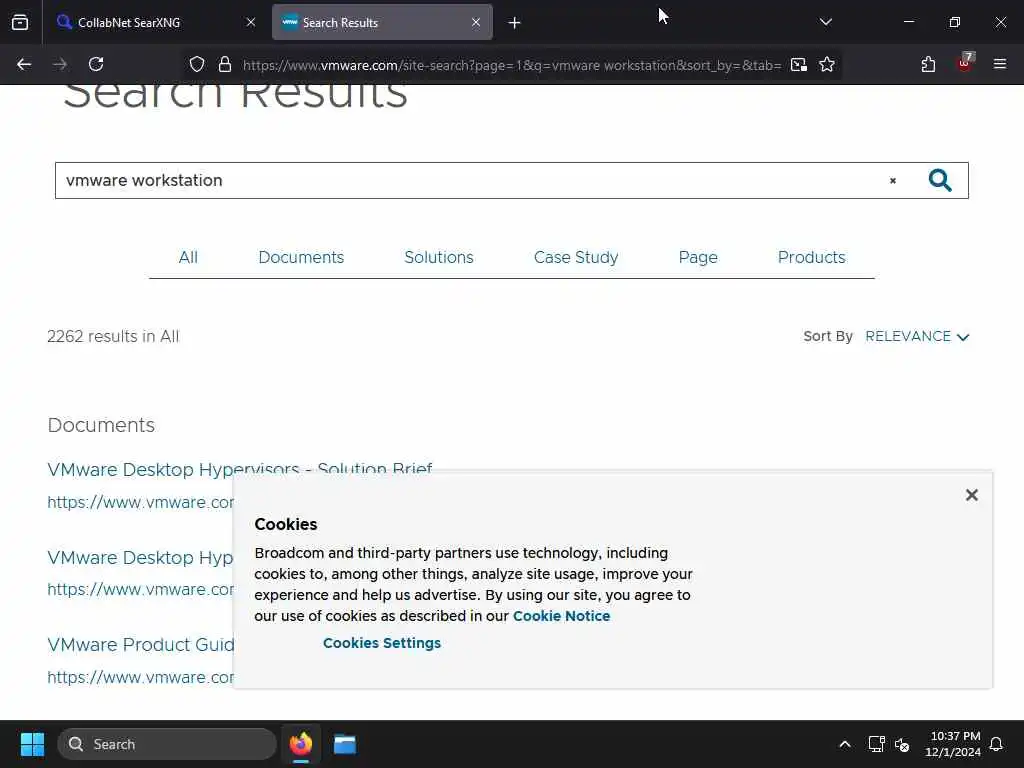
Task: Focus the browser URL address bar
Action: click(511, 65)
